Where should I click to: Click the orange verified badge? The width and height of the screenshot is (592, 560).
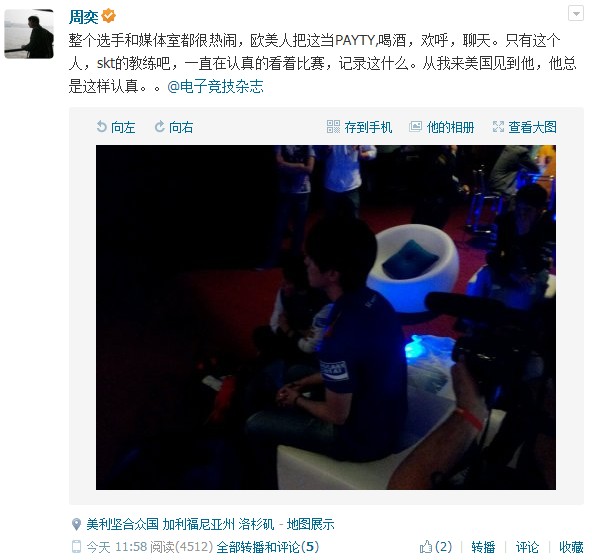pyautogui.click(x=109, y=16)
